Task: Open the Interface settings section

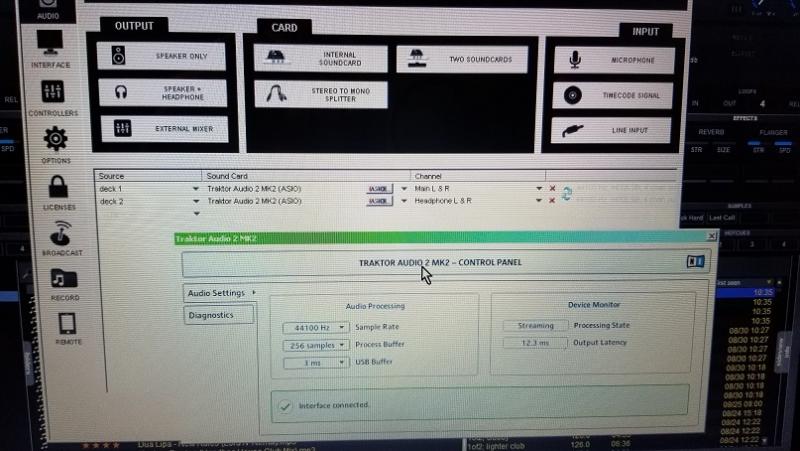Action: pos(50,49)
